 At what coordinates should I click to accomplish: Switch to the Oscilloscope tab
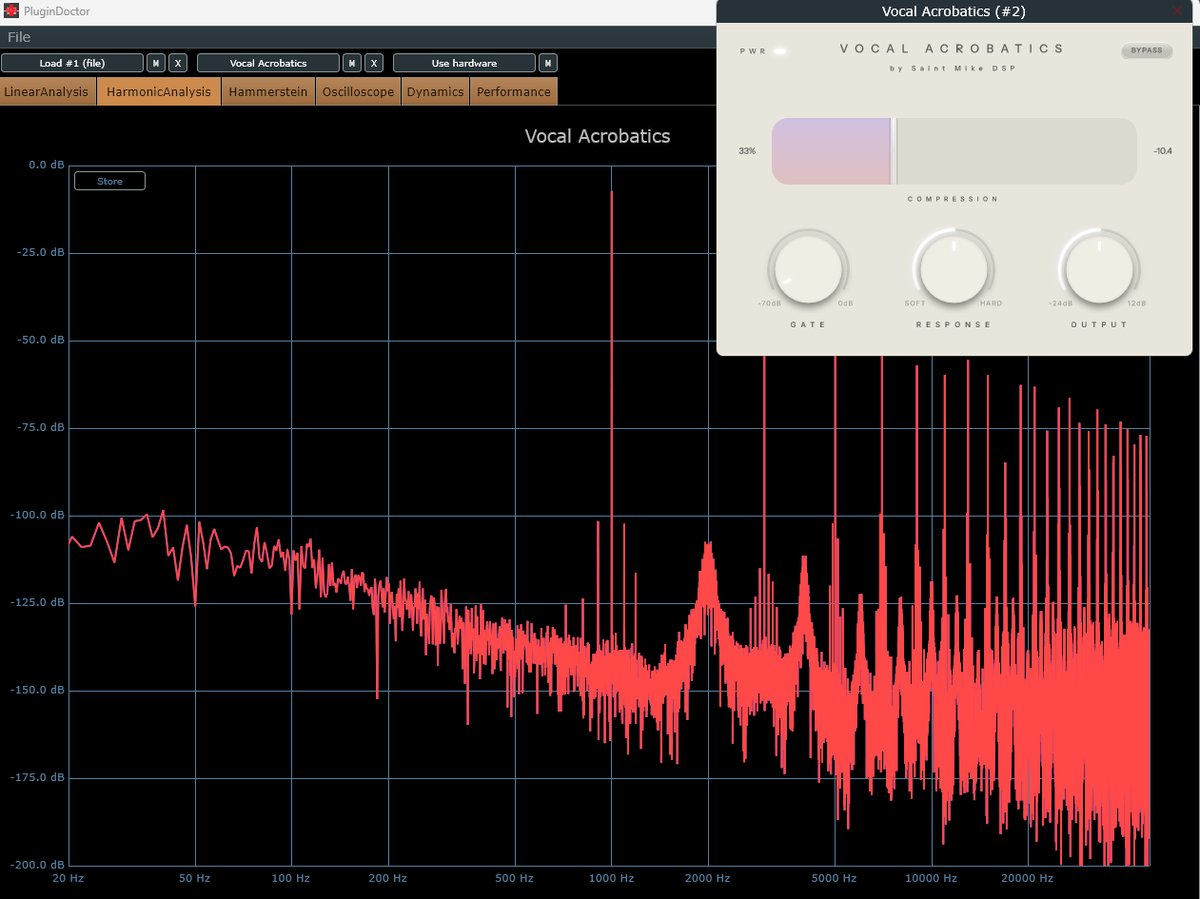pos(358,92)
